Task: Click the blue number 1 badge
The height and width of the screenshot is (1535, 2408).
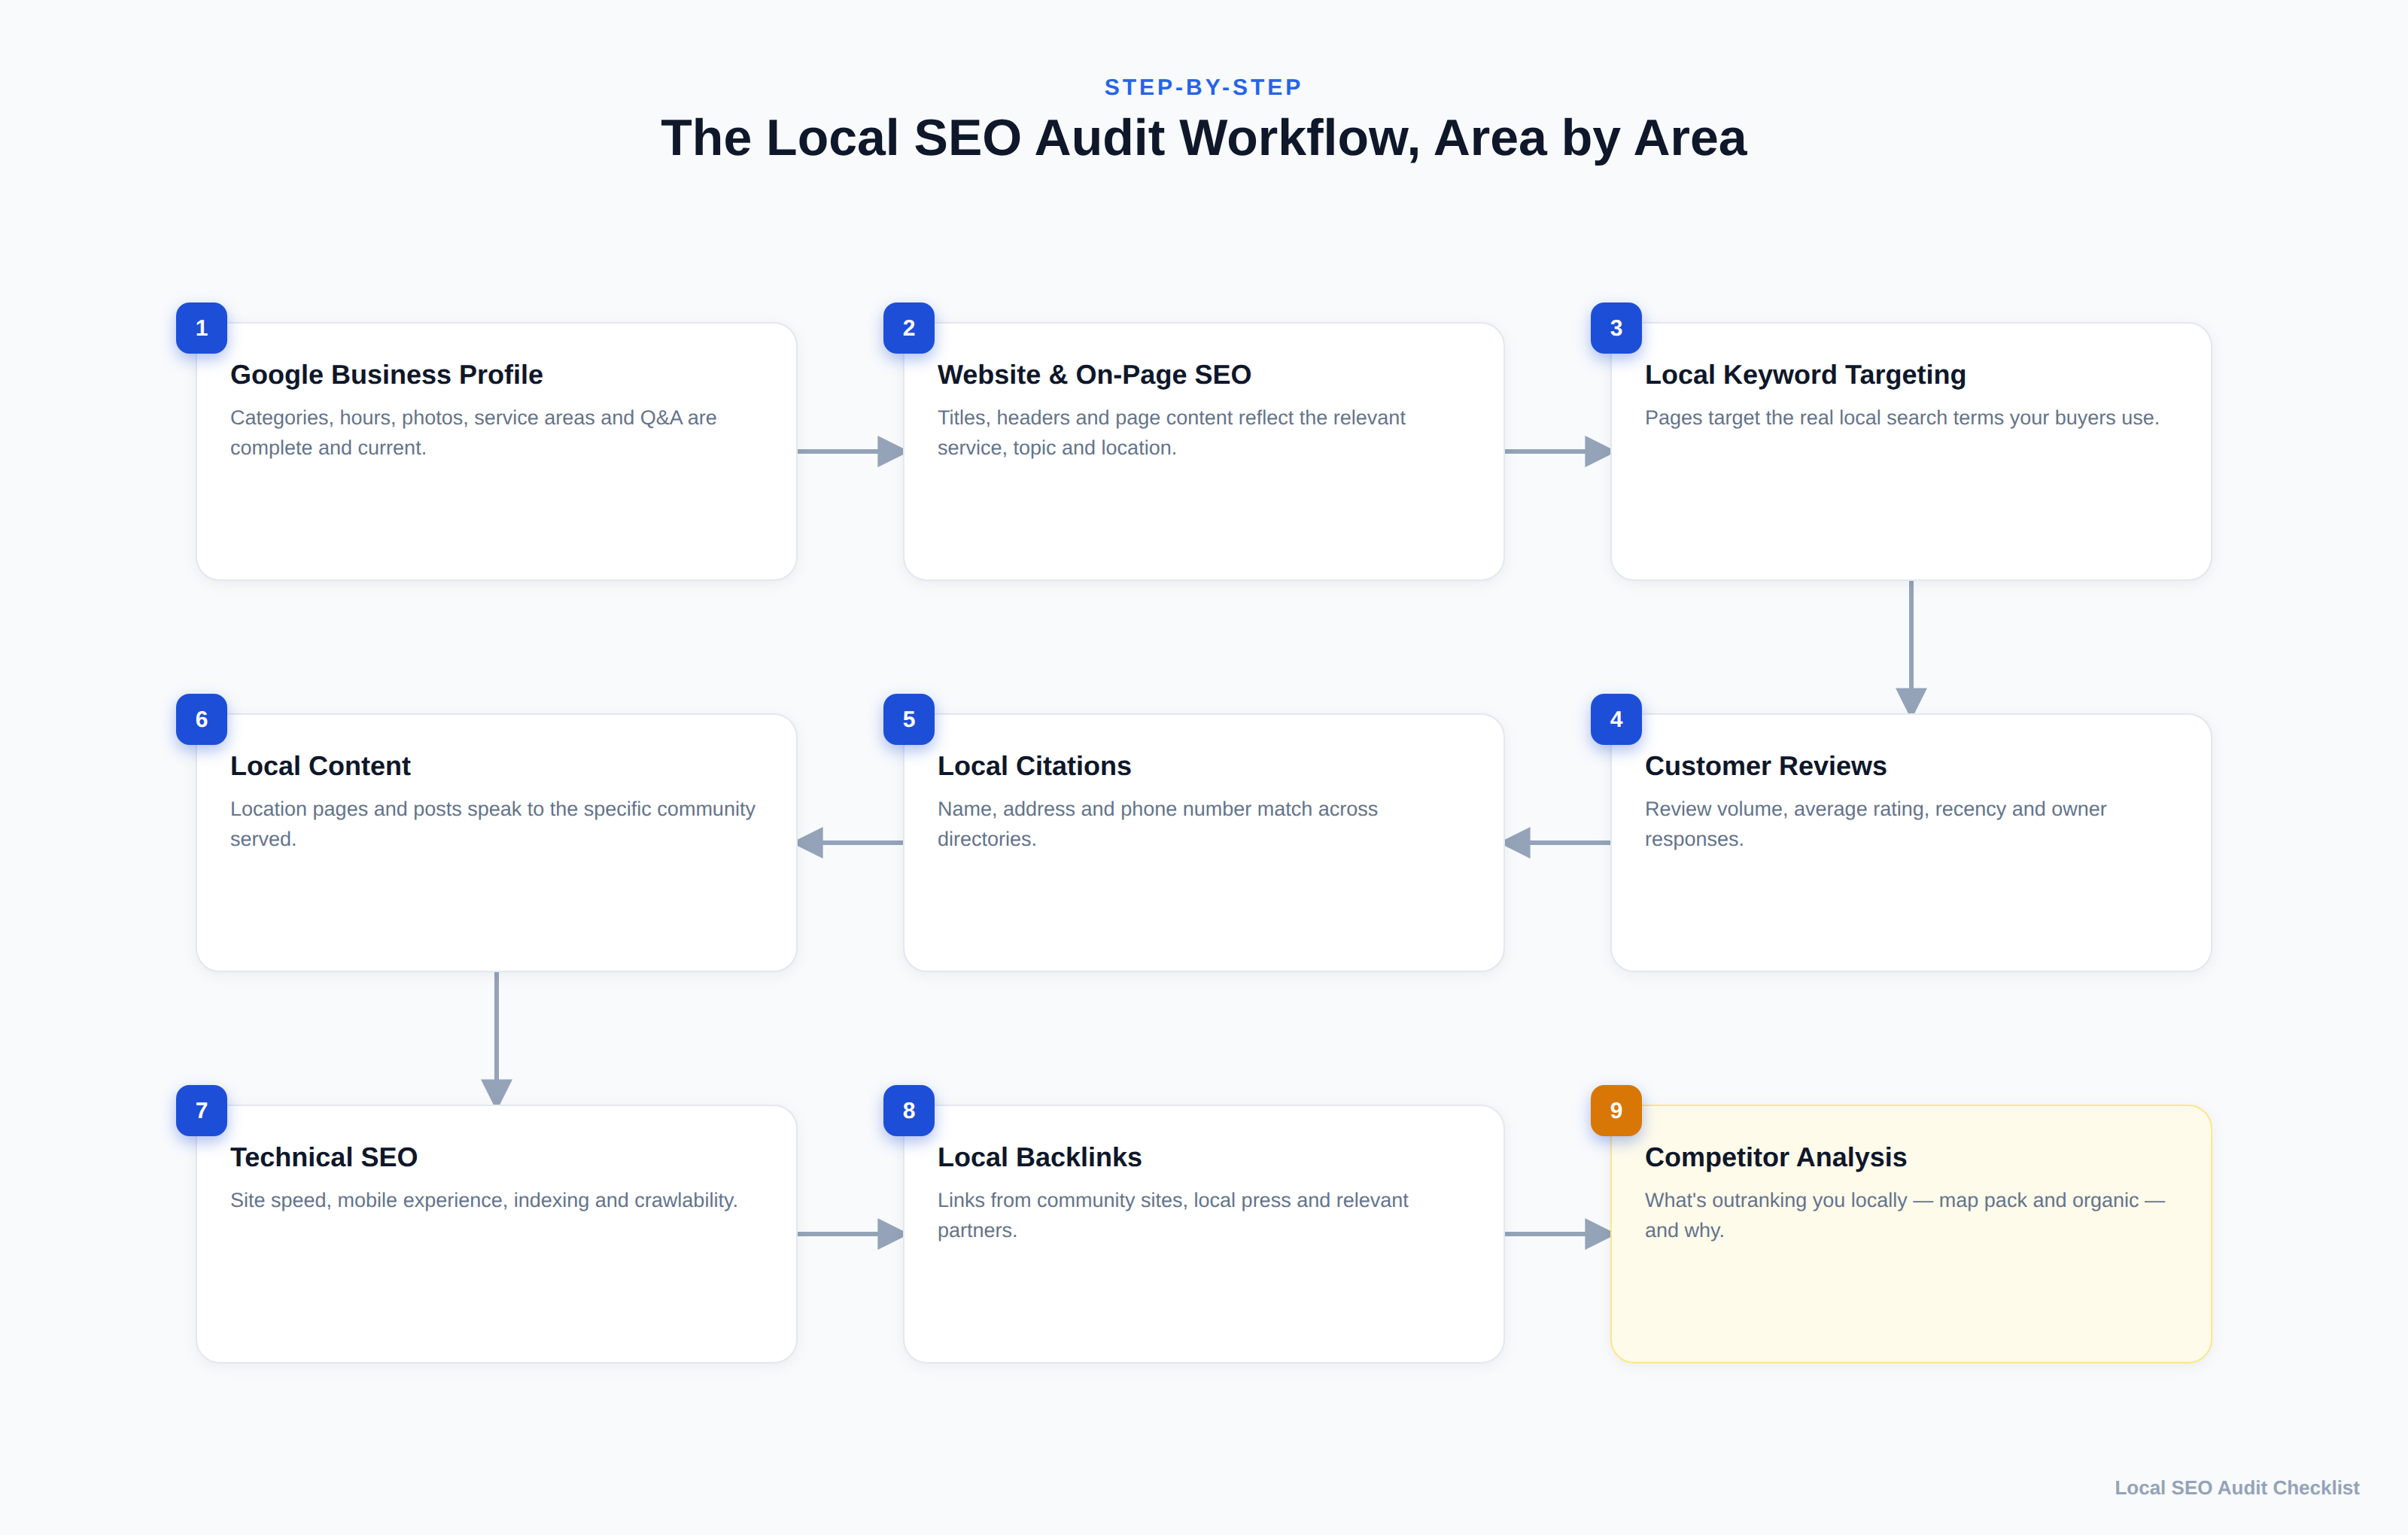Action: [x=201, y=327]
